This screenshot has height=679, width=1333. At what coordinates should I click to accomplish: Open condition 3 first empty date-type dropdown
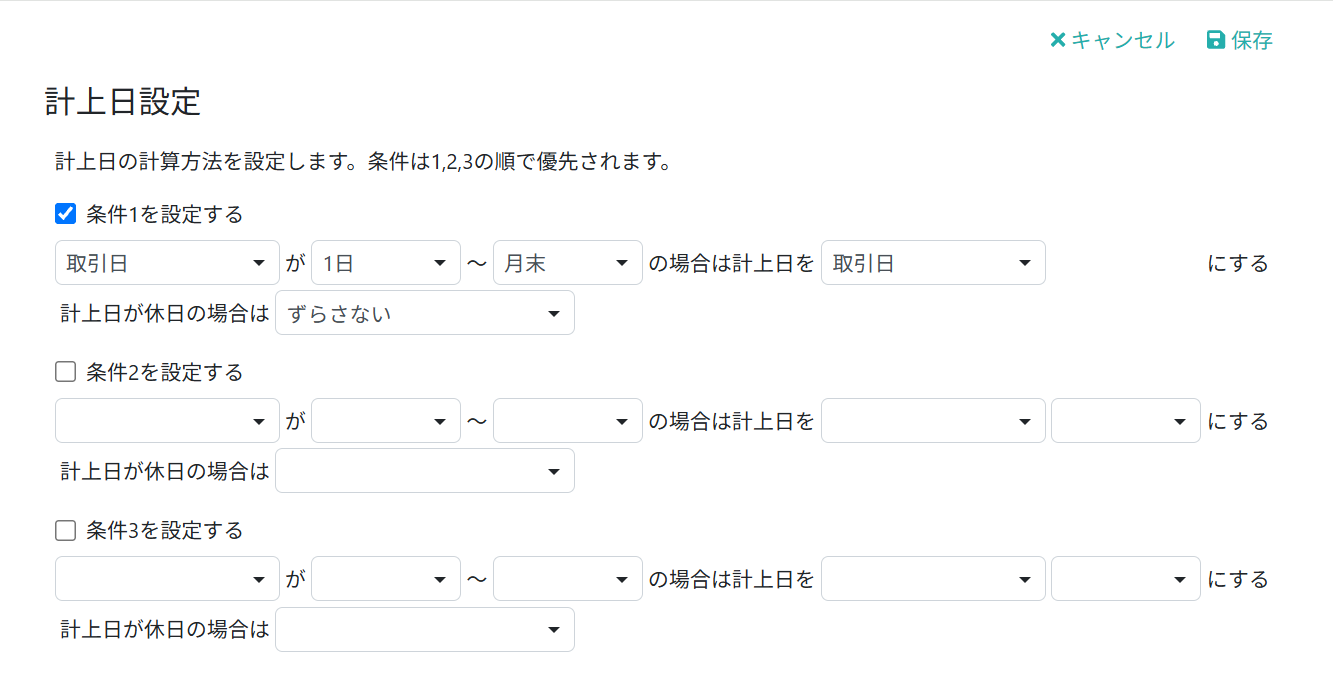(x=167, y=579)
